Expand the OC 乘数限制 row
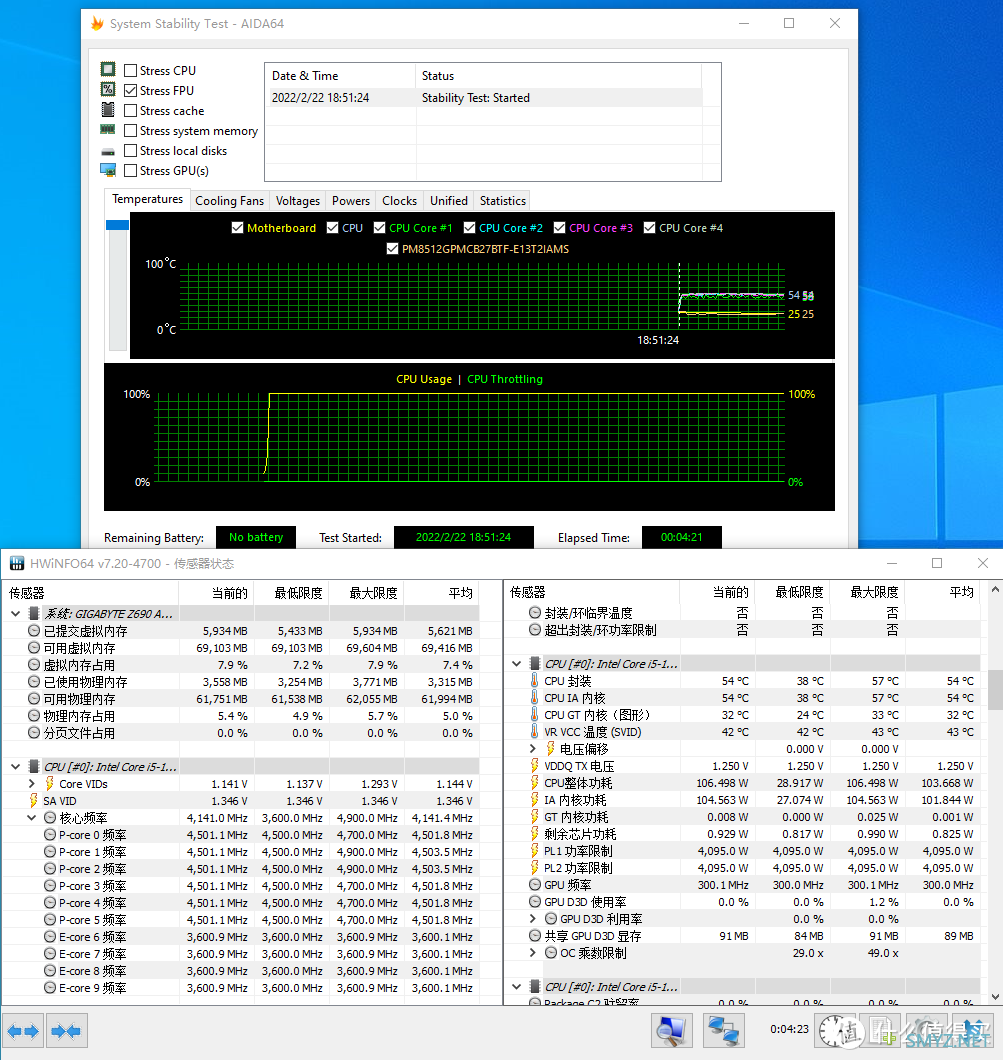The width and height of the screenshot is (1003, 1060). pyautogui.click(x=533, y=953)
